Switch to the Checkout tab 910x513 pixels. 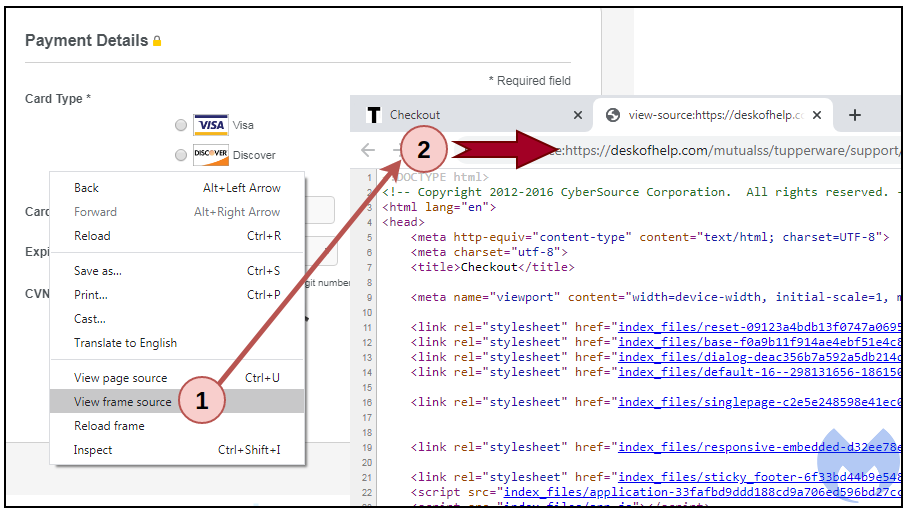pos(450,115)
